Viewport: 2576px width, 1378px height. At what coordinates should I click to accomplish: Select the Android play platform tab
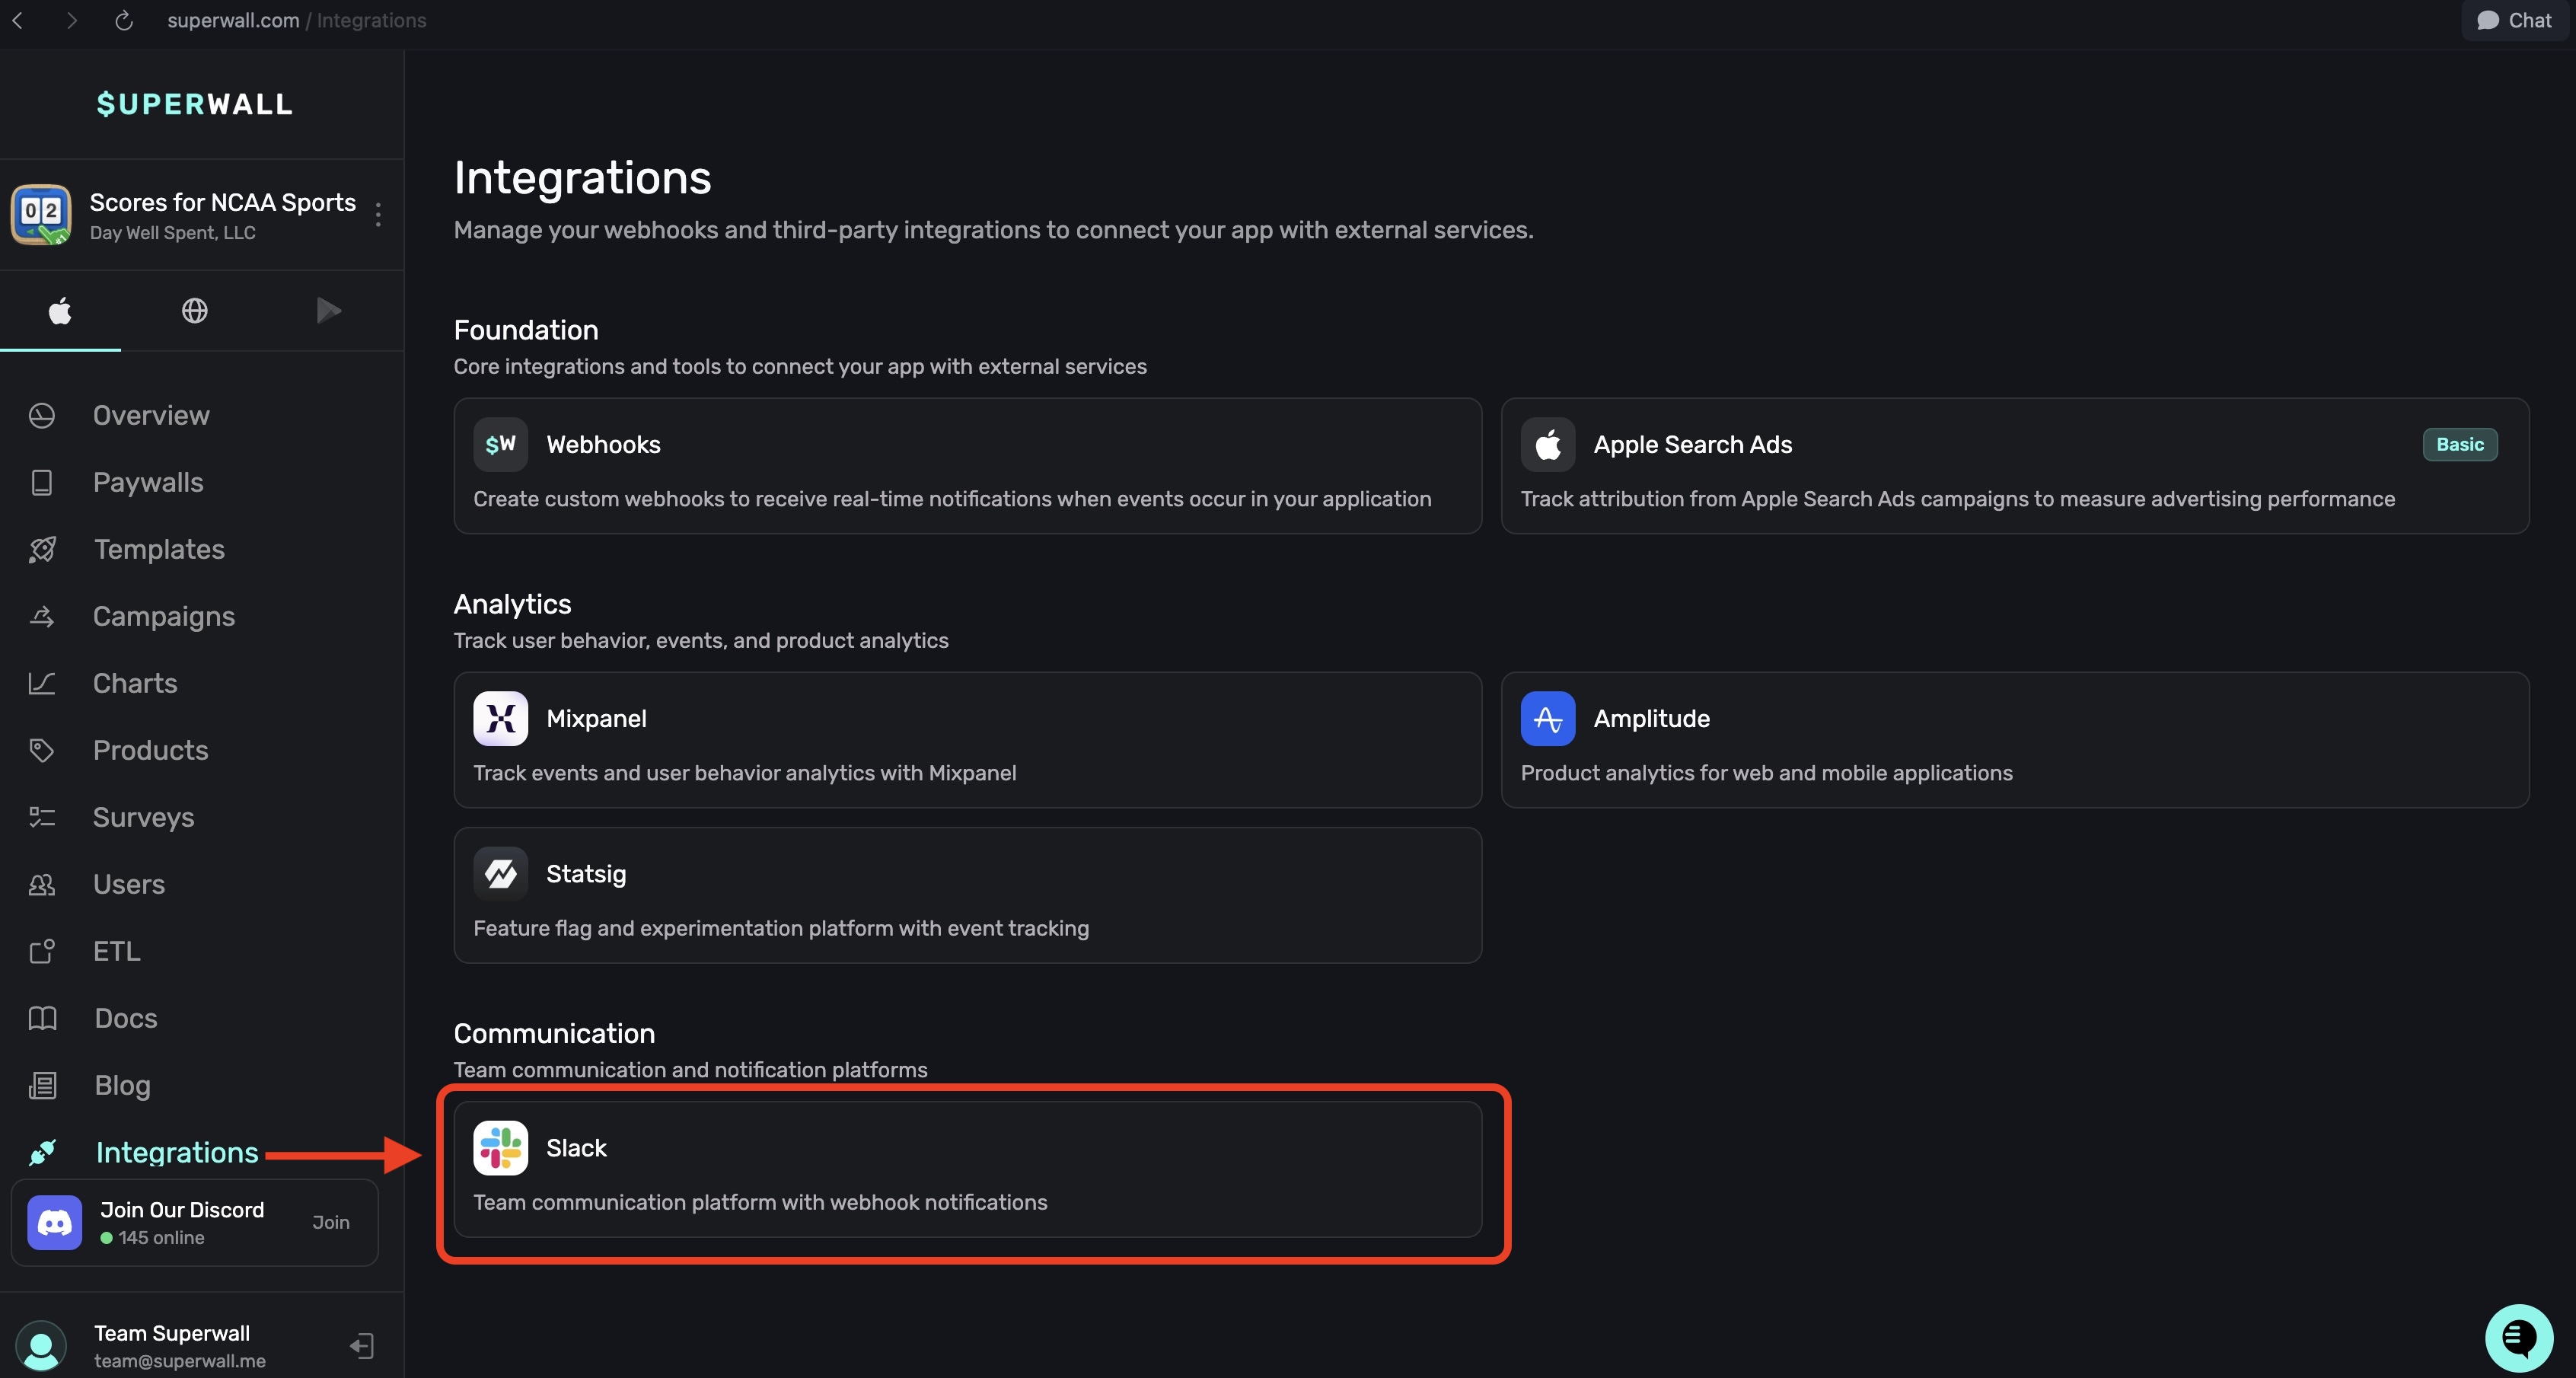pos(329,311)
